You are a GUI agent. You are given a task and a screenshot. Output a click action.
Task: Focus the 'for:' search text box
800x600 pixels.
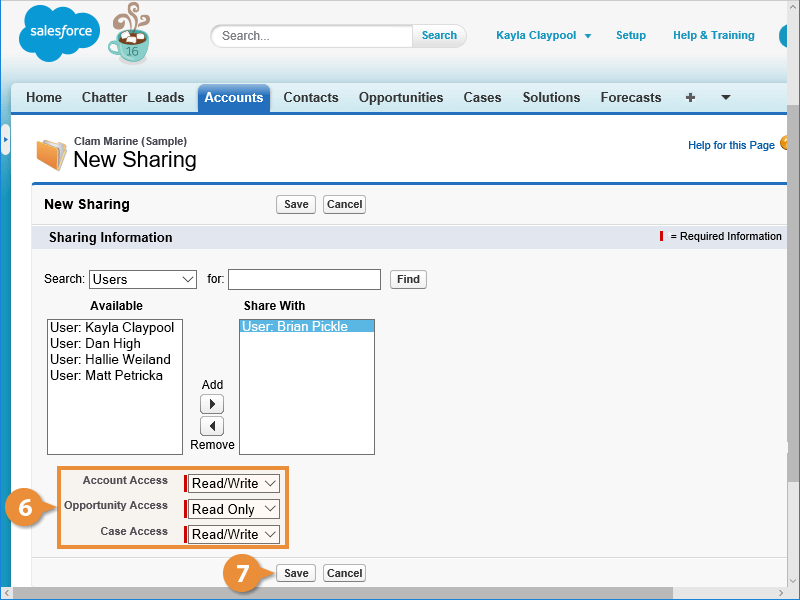pyautogui.click(x=305, y=280)
